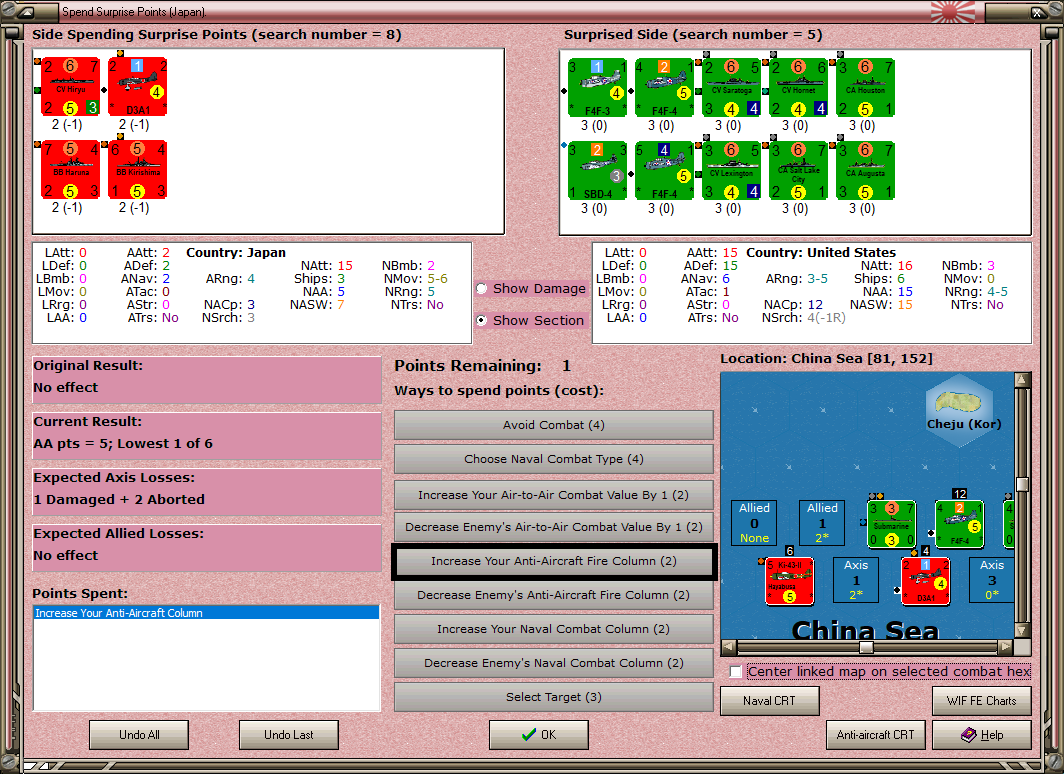Screen dimensions: 1064x774
Task: Open the WIF FE Charts
Action: click(x=981, y=701)
